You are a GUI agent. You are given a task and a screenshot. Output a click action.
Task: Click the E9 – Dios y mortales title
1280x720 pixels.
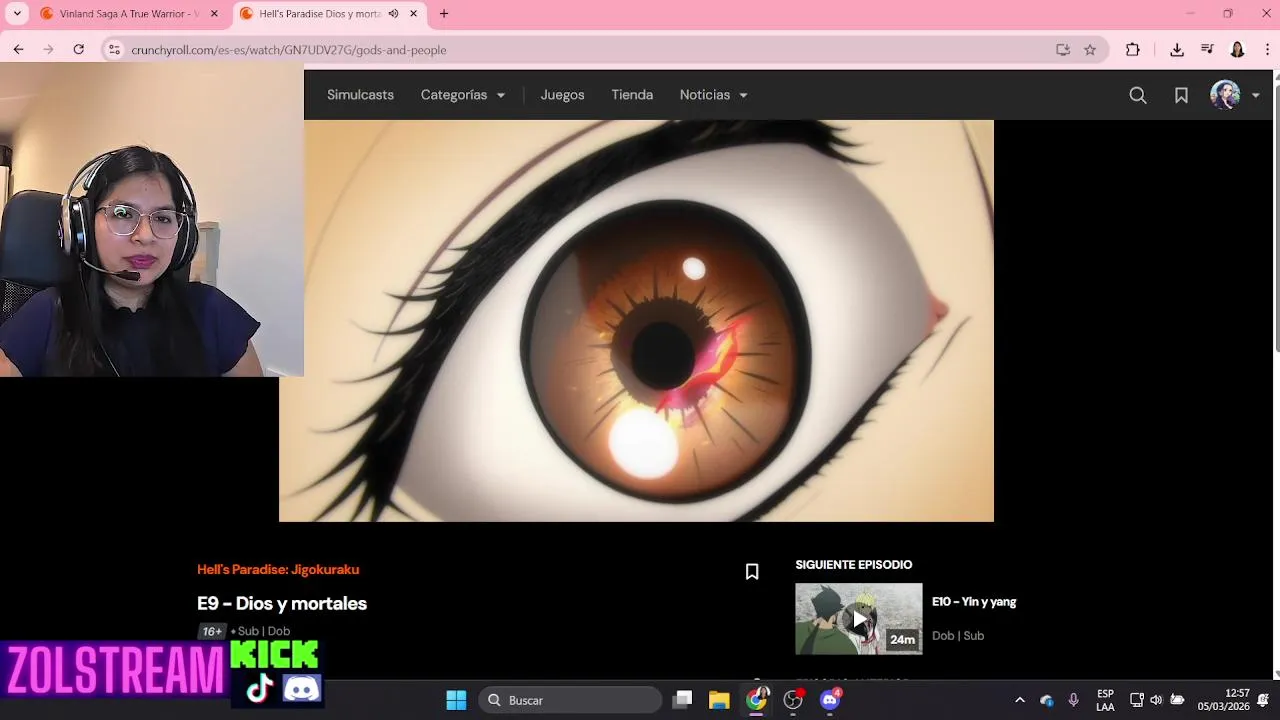tap(282, 603)
